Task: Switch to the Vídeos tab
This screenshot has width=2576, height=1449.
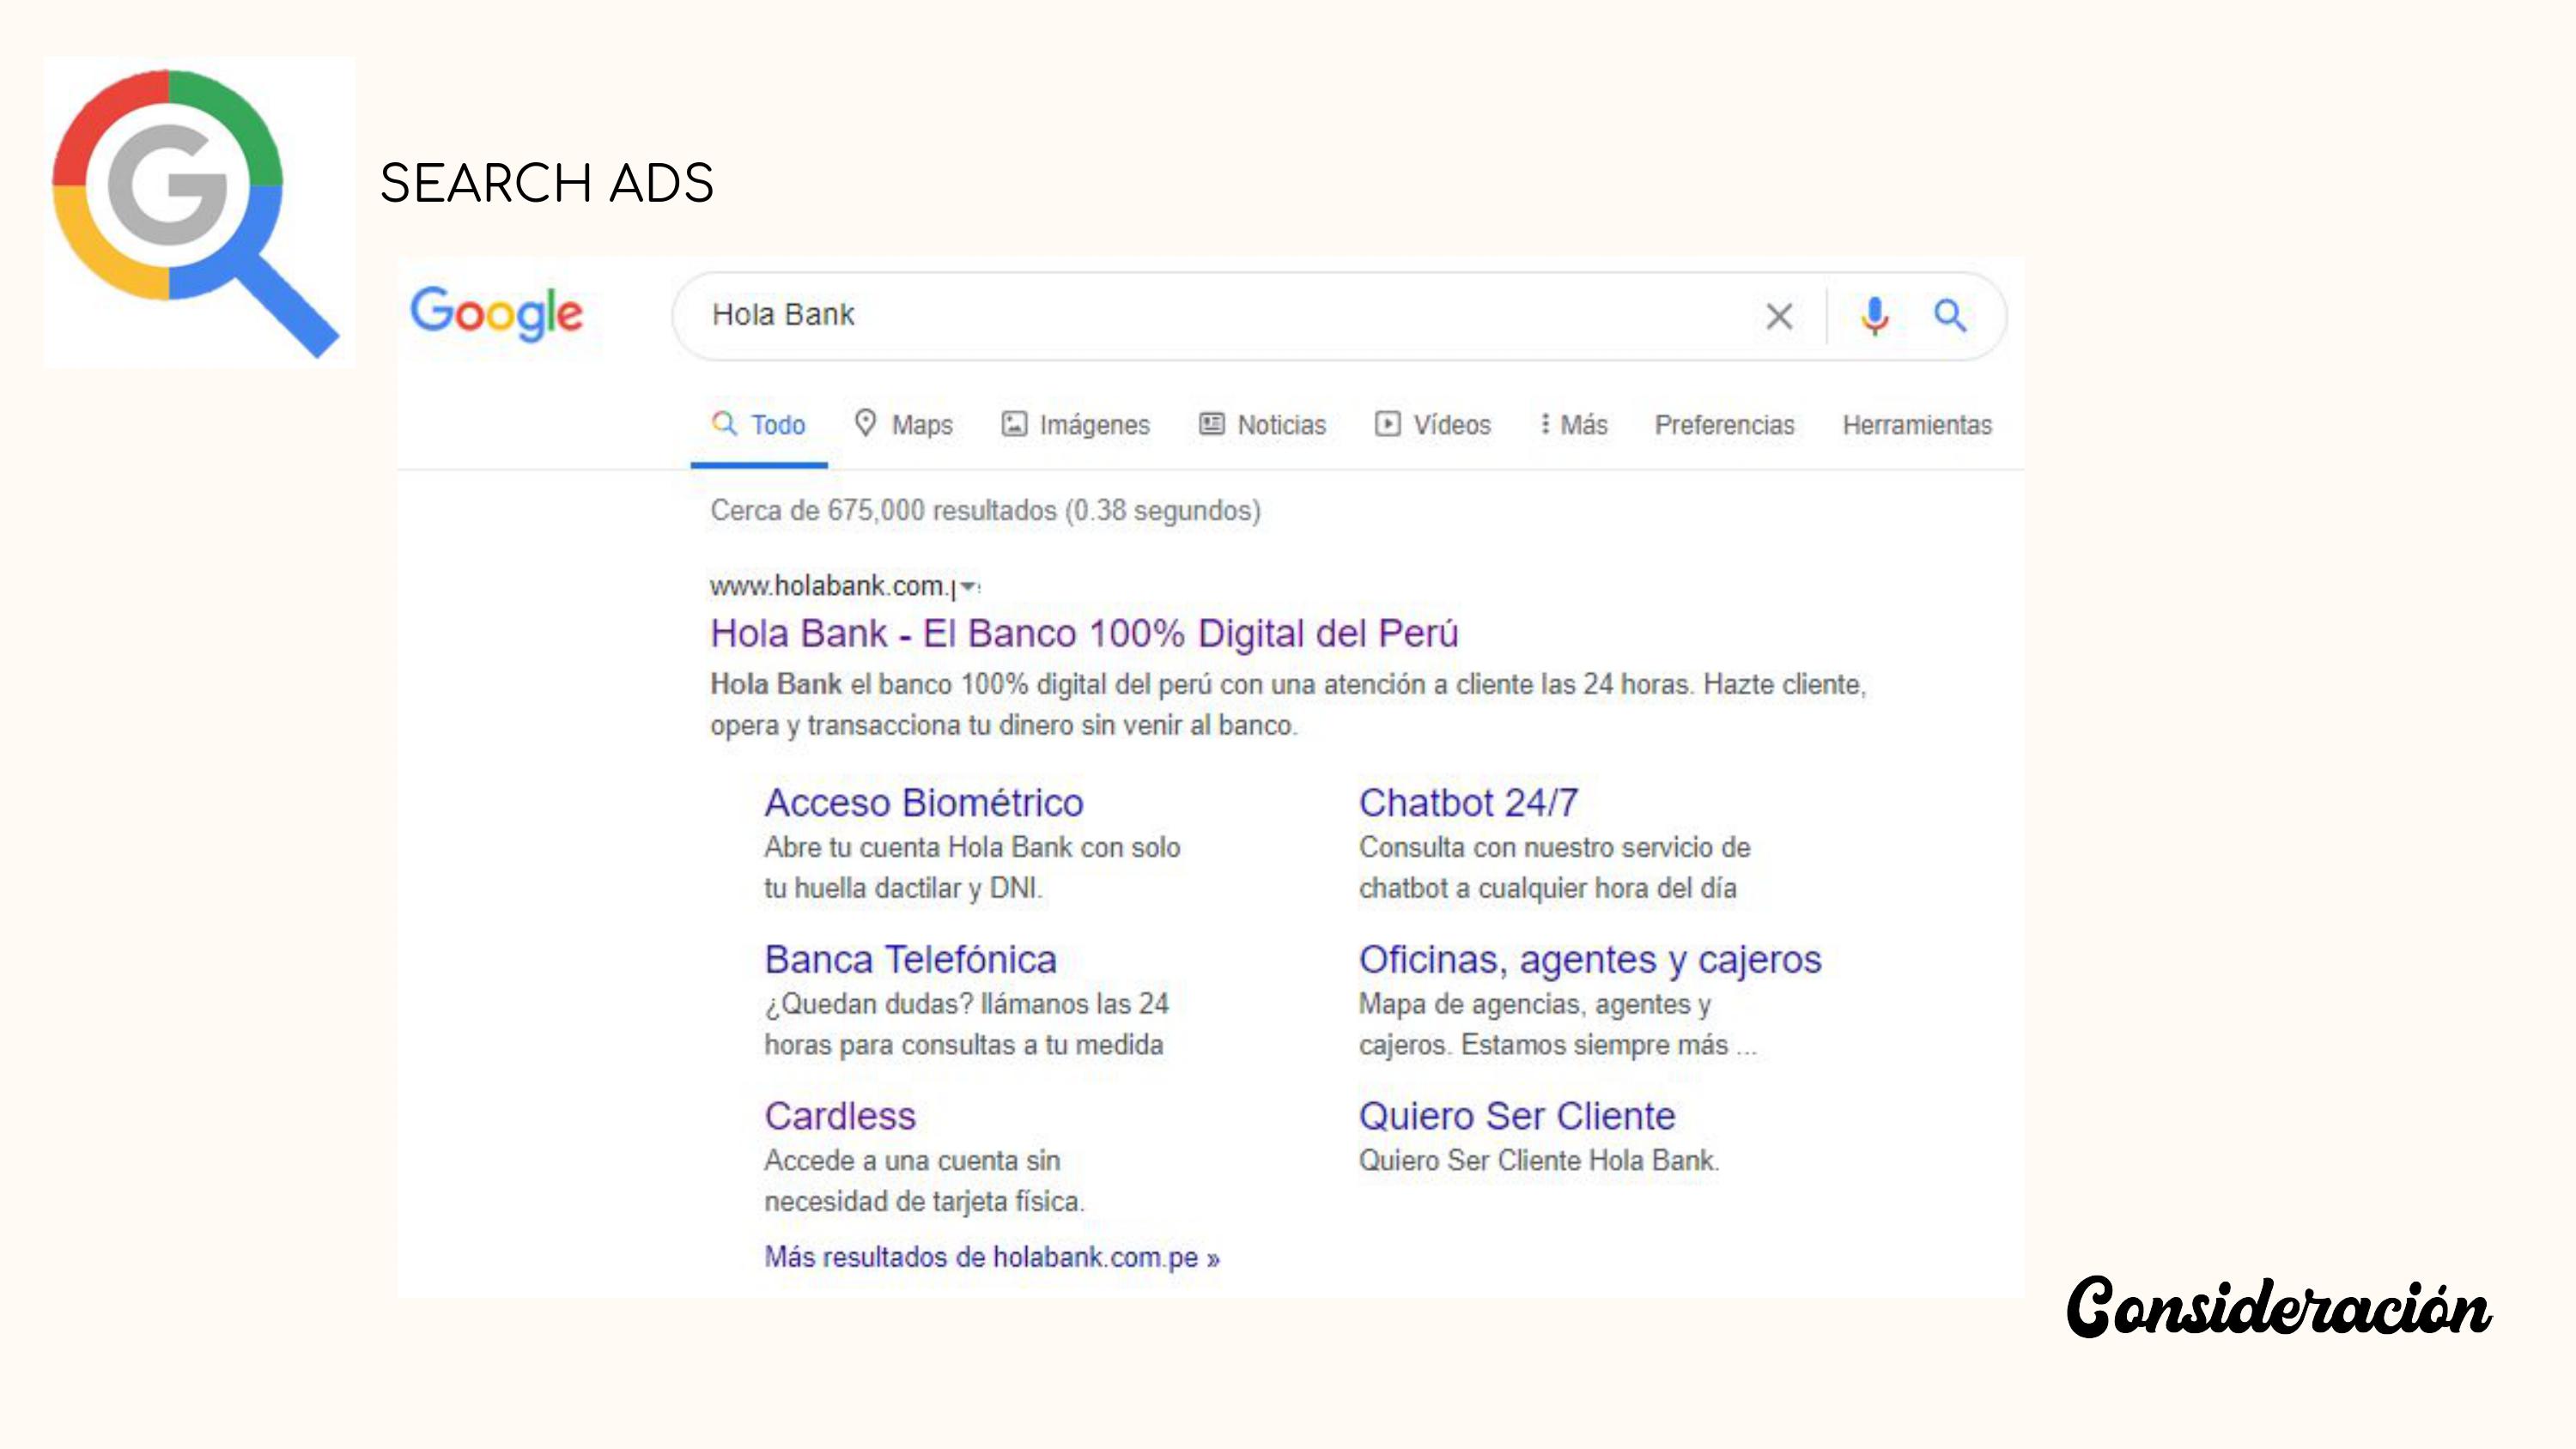Action: (1432, 425)
